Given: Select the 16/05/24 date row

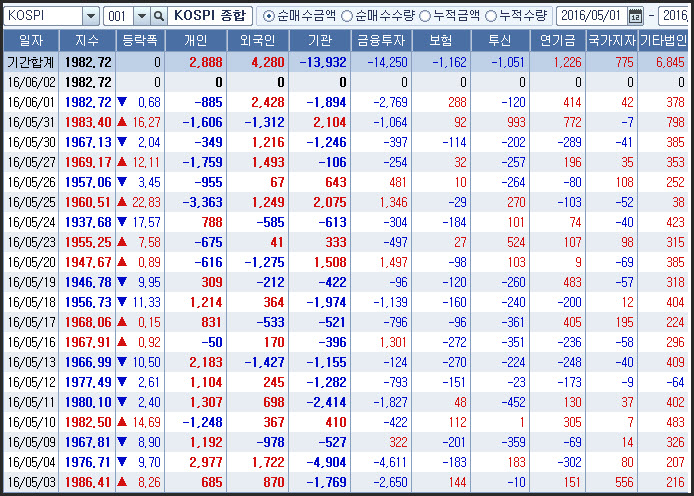Looking at the screenshot, I should [346, 222].
